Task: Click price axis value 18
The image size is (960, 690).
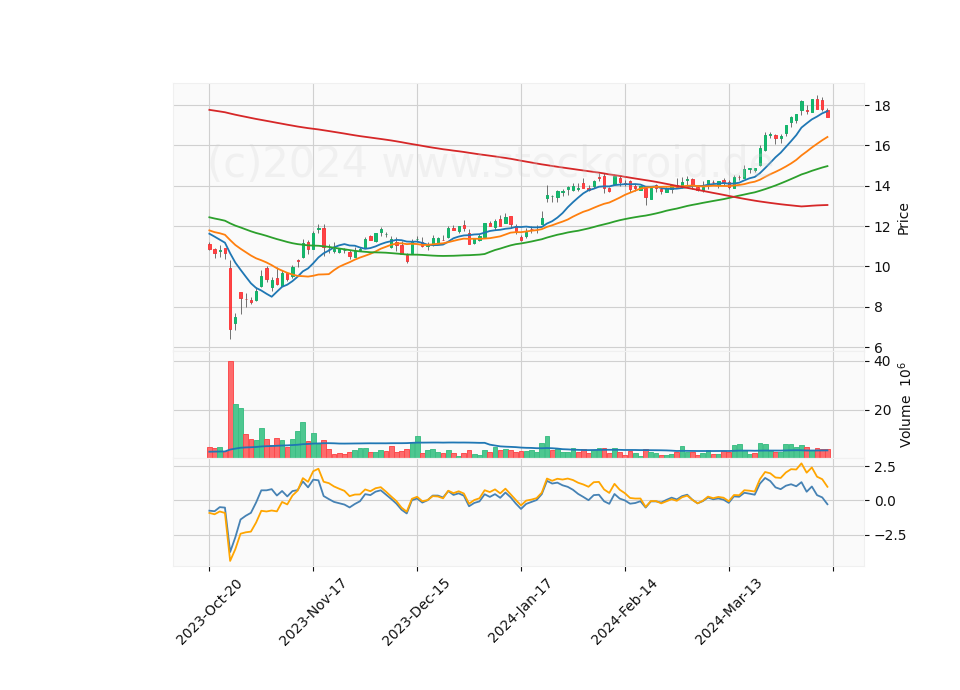Action: click(x=882, y=106)
